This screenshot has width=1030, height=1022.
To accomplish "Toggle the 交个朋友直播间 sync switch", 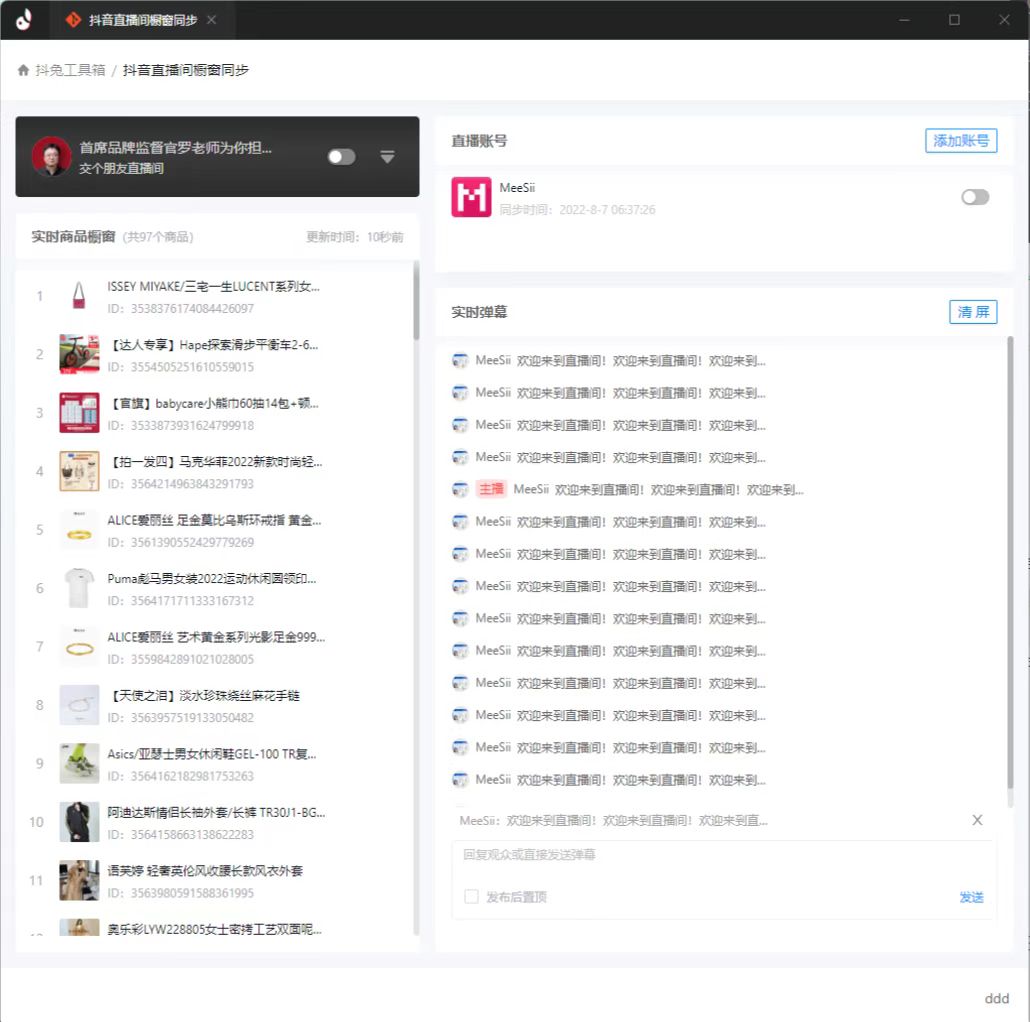I will 342,157.
